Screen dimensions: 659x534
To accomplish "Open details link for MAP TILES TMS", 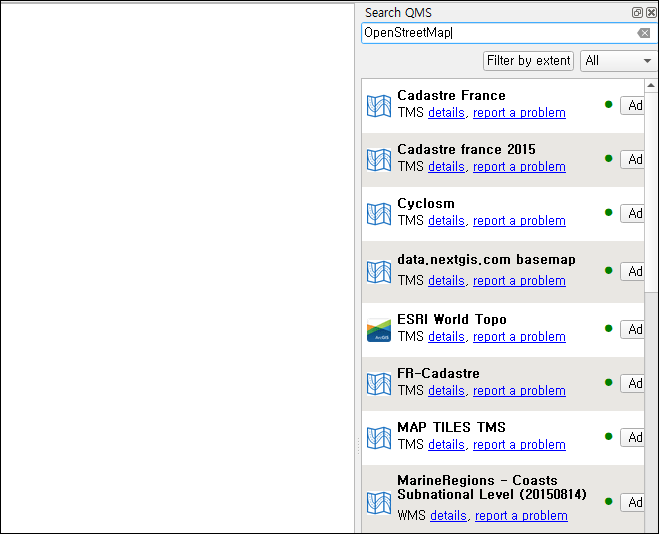I will click(x=446, y=445).
